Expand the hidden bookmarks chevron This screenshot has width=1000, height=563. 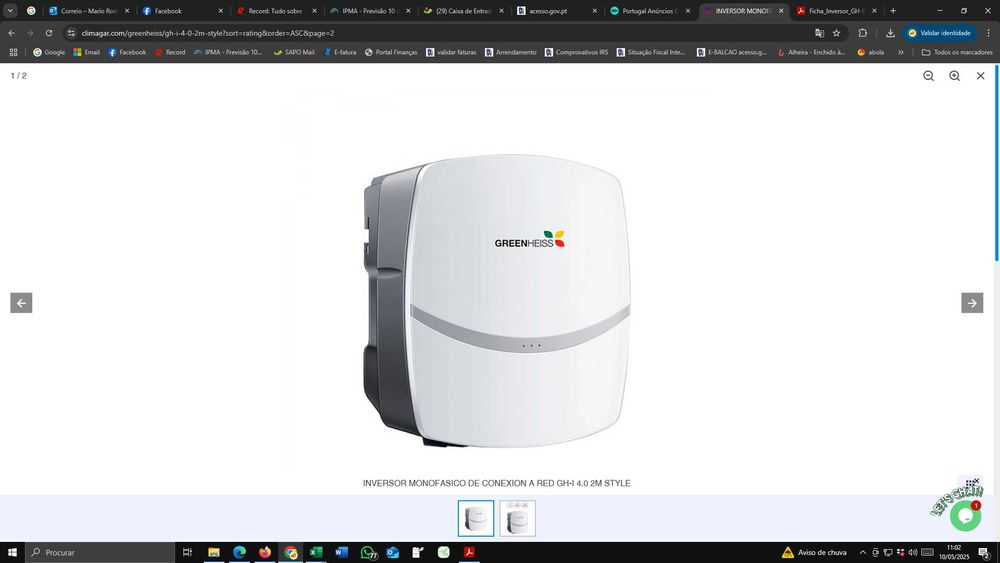pyautogui.click(x=901, y=52)
